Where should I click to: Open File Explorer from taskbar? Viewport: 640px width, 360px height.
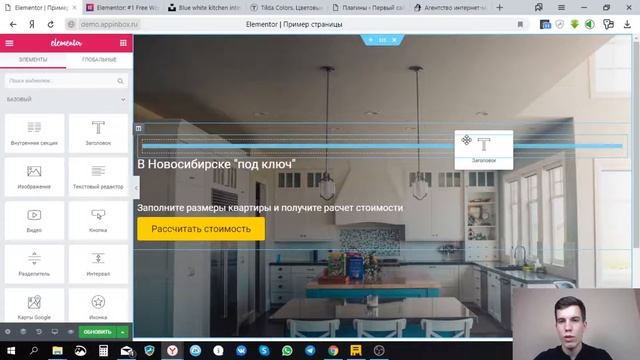[57, 351]
